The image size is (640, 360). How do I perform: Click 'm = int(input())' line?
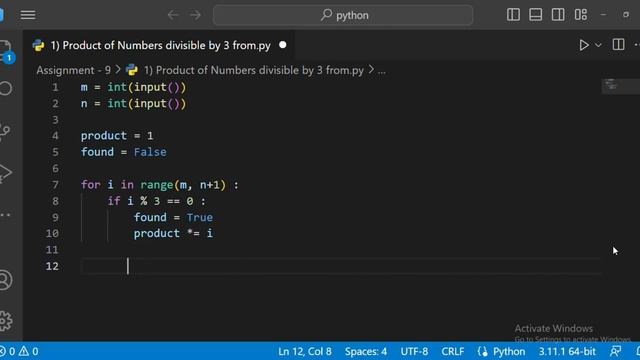tap(133, 87)
